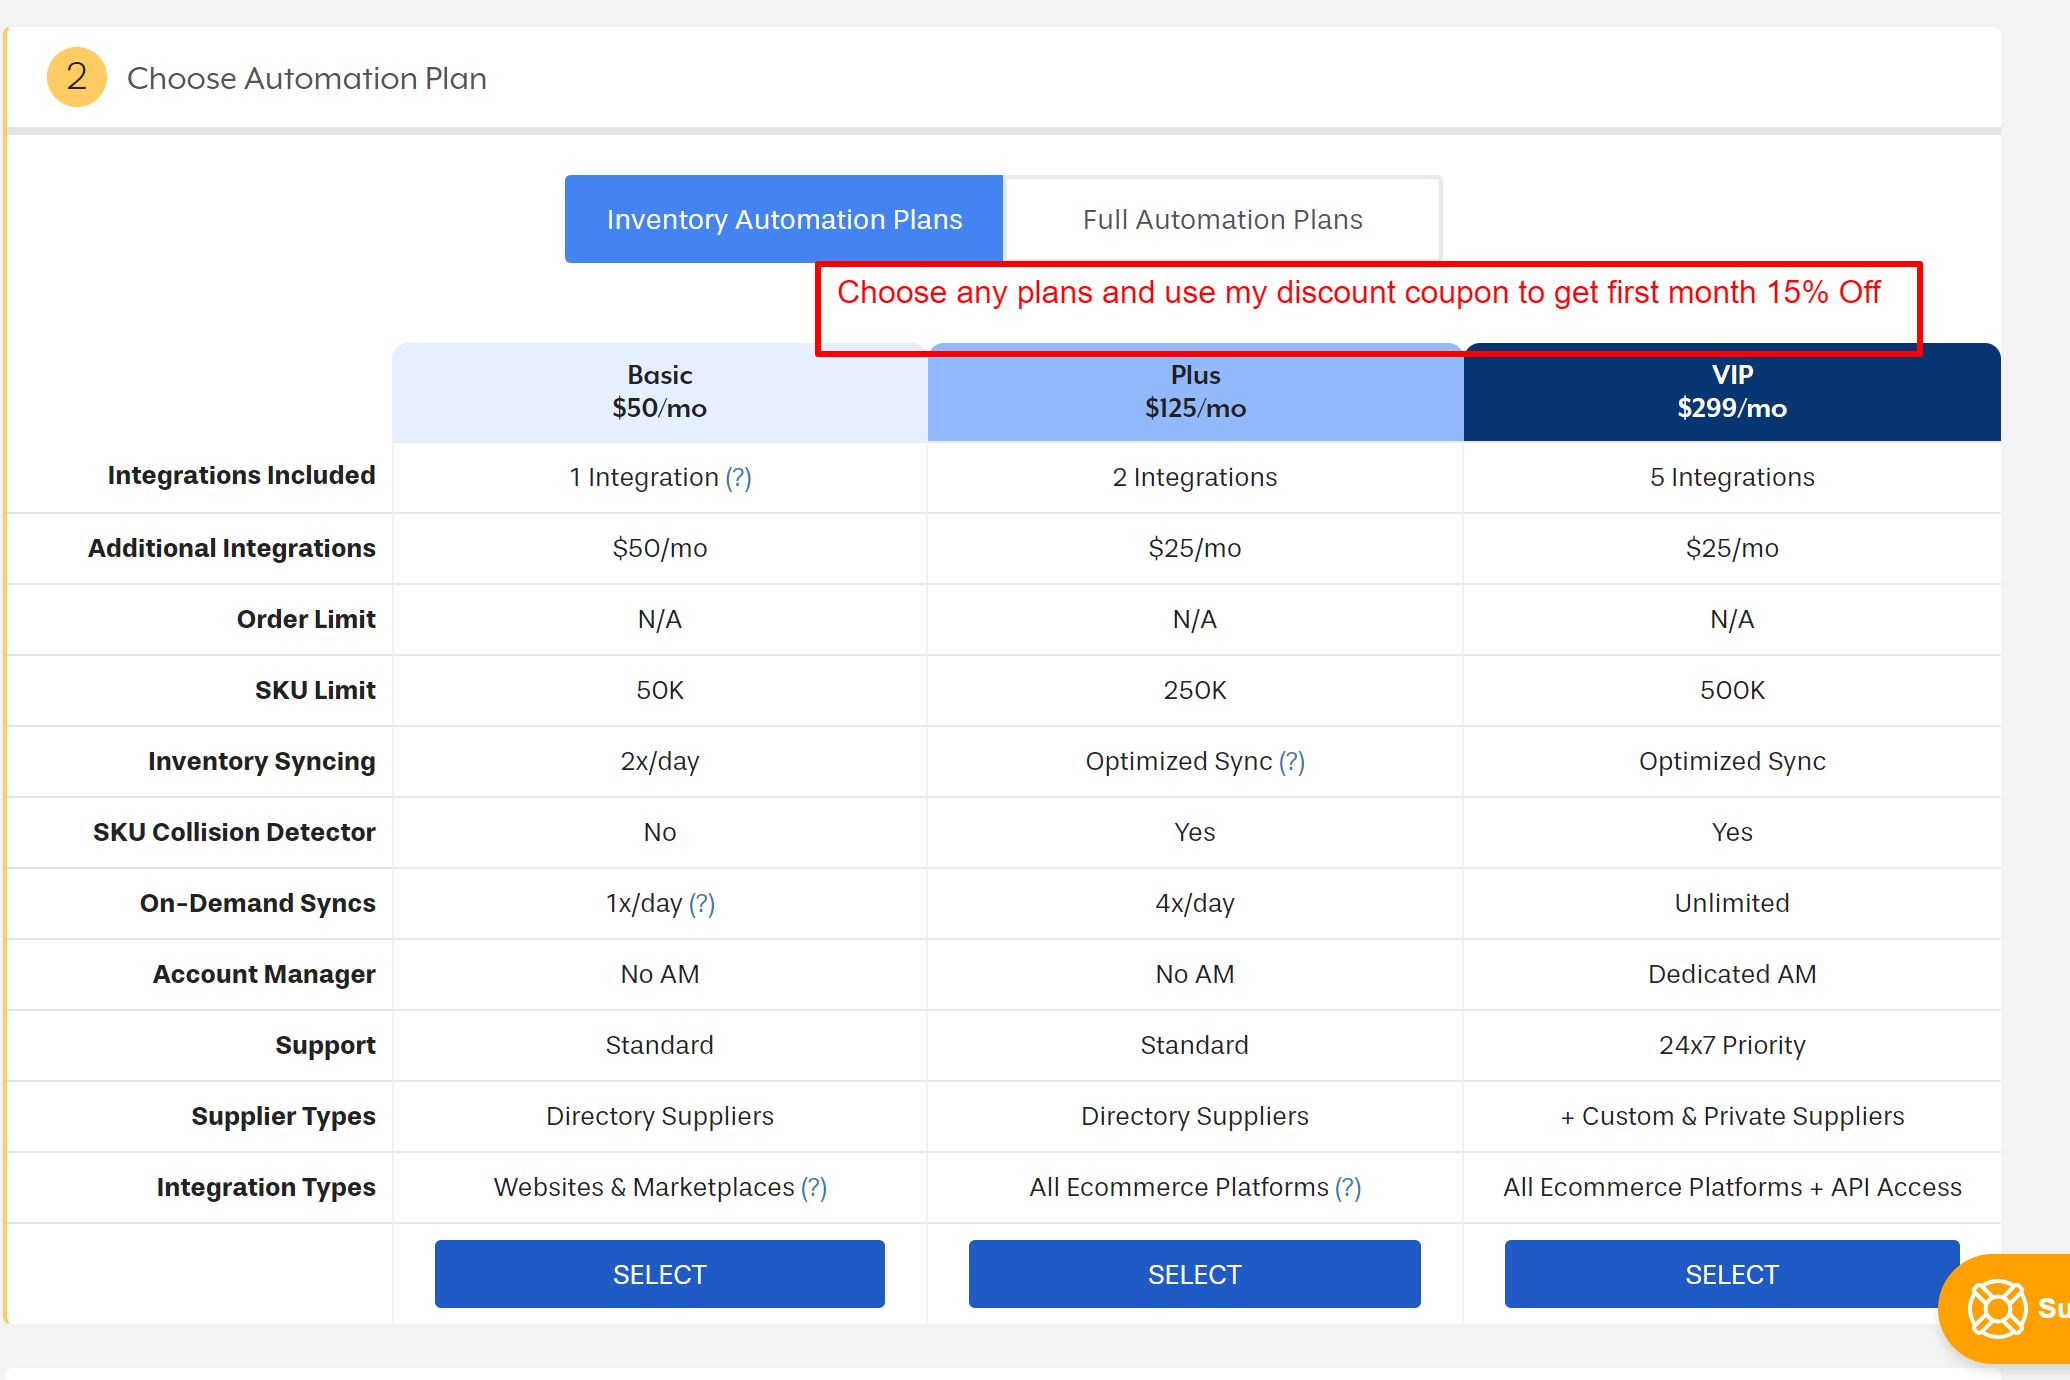Click the help icon beside 'All Ecommerce Platforms'
The width and height of the screenshot is (2070, 1380).
pos(1349,1187)
